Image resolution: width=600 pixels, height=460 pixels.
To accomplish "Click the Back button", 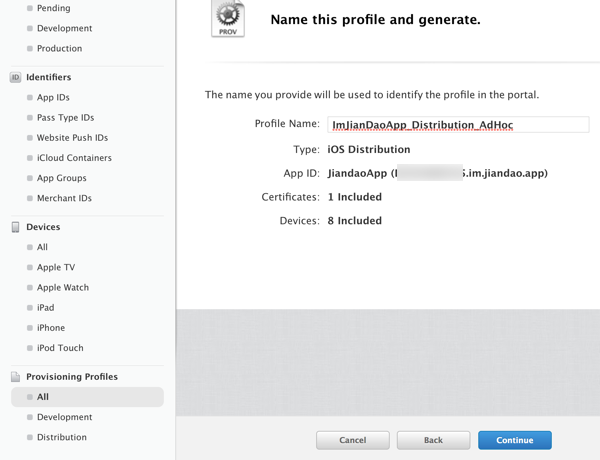I will (x=433, y=440).
